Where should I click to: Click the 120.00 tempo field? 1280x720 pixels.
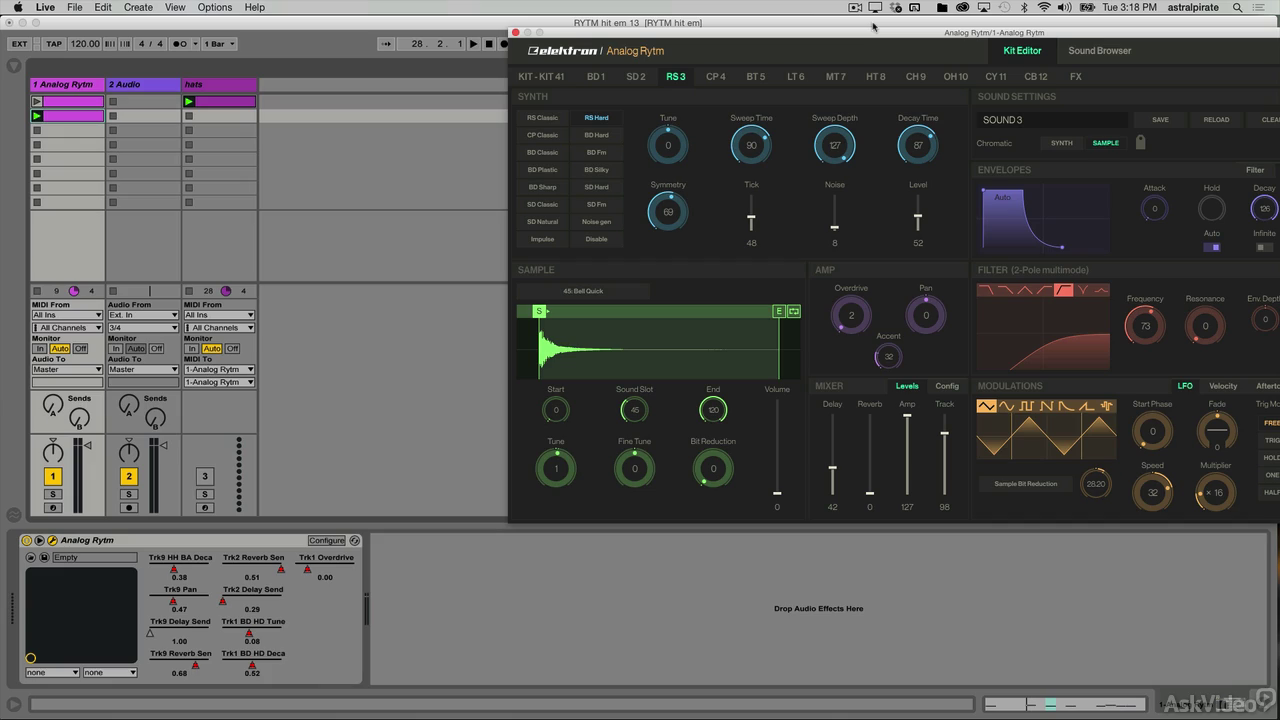(85, 44)
